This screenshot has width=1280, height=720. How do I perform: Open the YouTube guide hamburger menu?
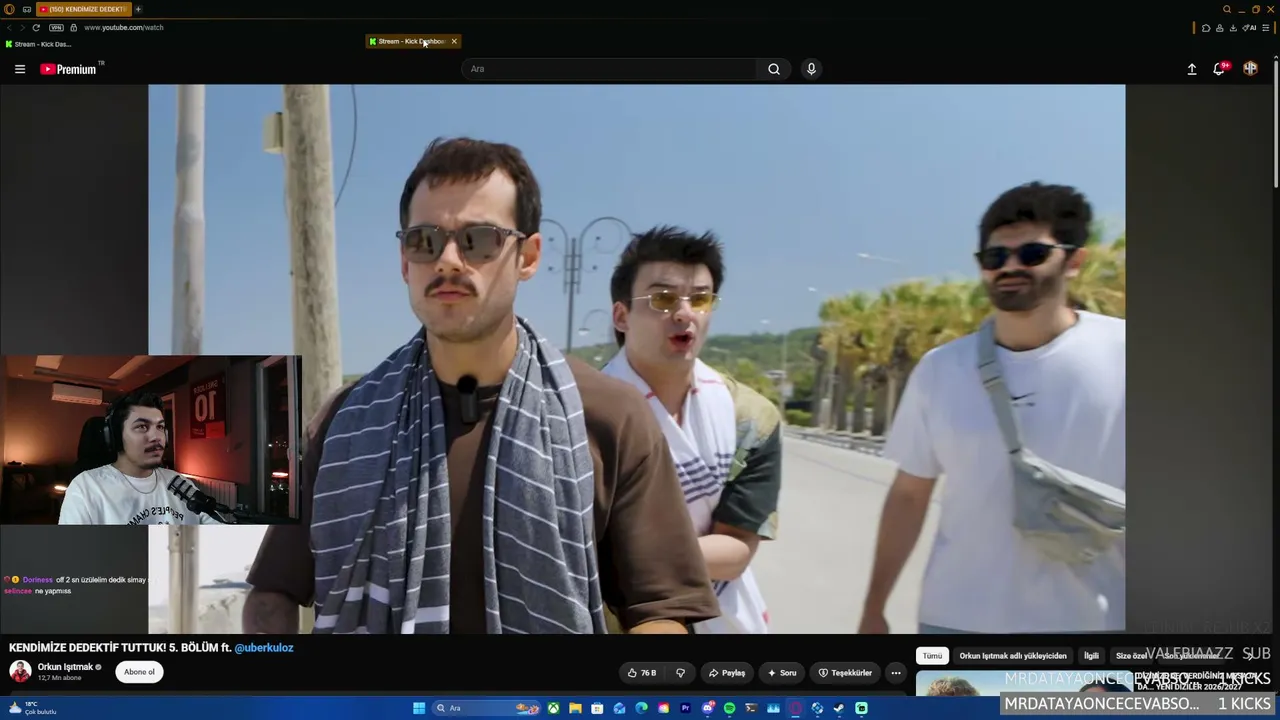pyautogui.click(x=20, y=69)
